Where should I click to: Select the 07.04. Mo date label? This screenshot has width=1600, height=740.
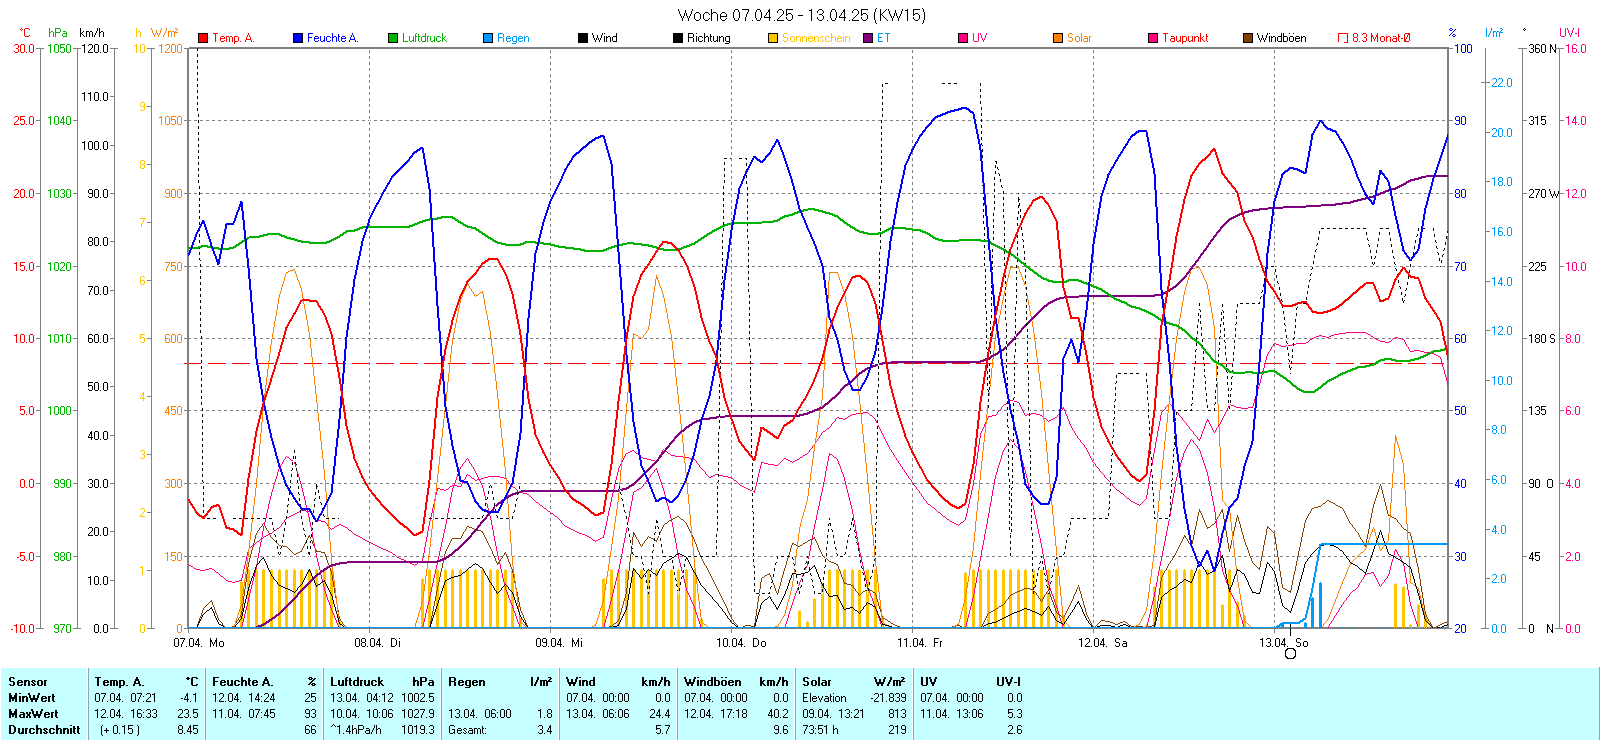pos(199,643)
